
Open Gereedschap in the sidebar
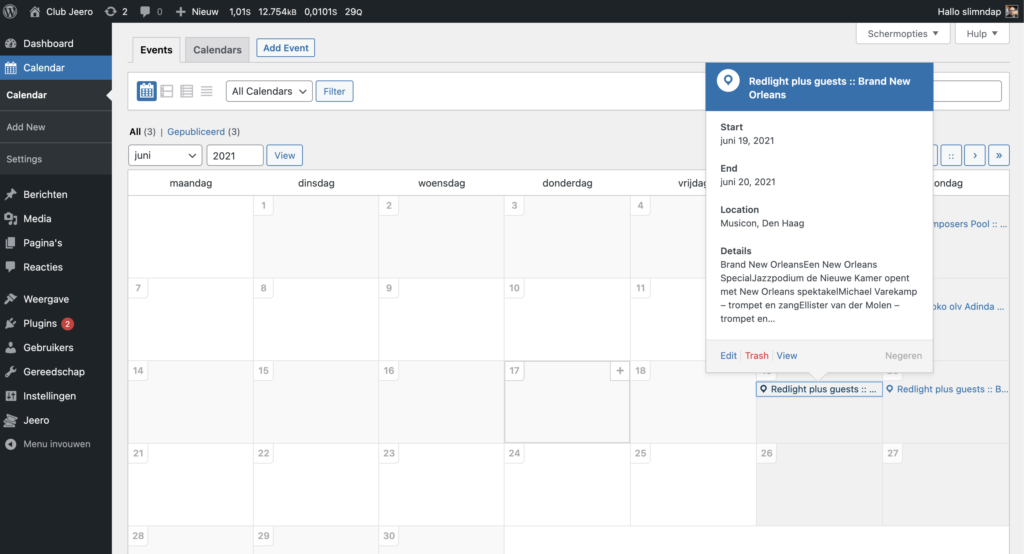54,371
